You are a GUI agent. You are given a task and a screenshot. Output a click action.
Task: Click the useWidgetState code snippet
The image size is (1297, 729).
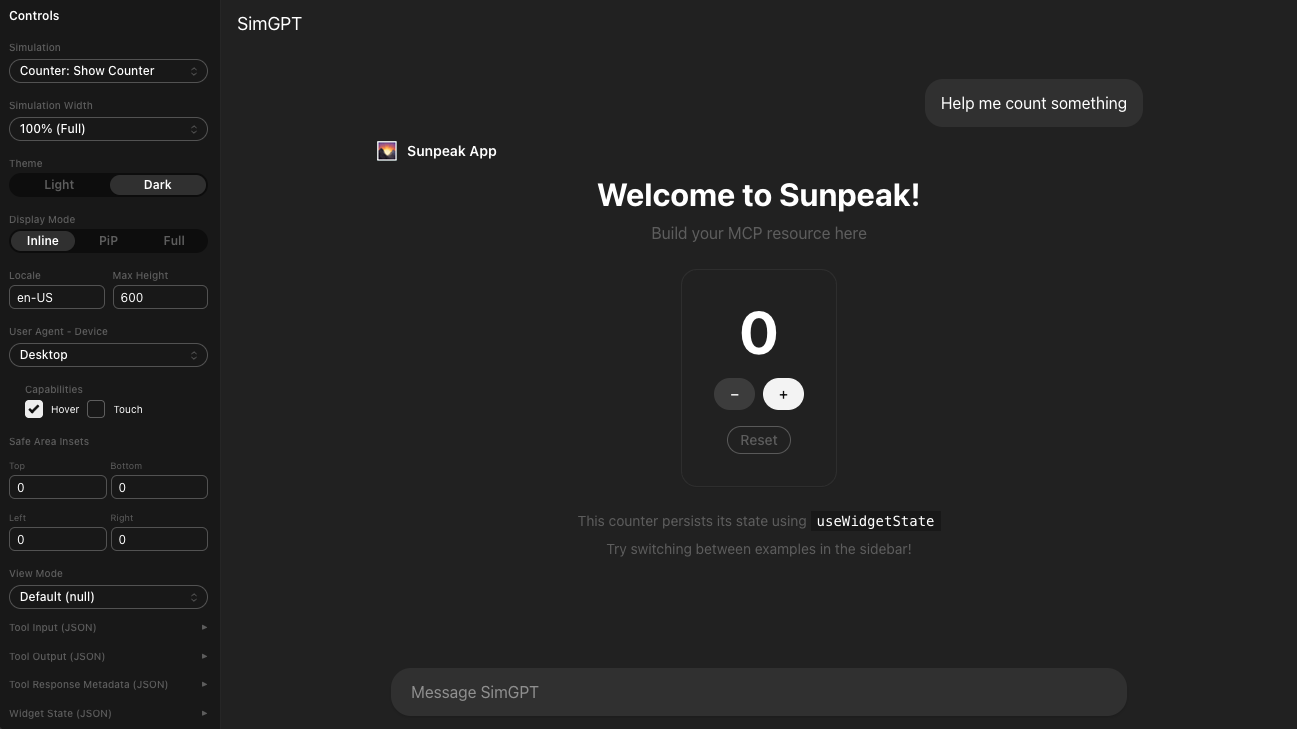875,521
